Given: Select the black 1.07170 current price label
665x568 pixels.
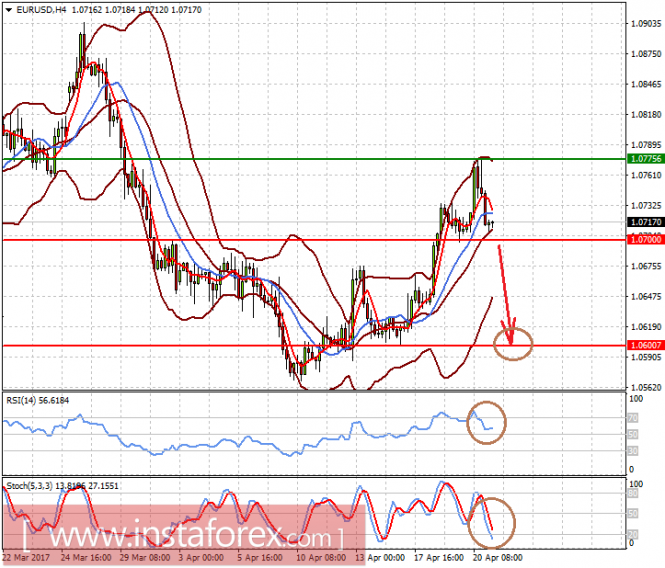Looking at the screenshot, I should point(646,222).
